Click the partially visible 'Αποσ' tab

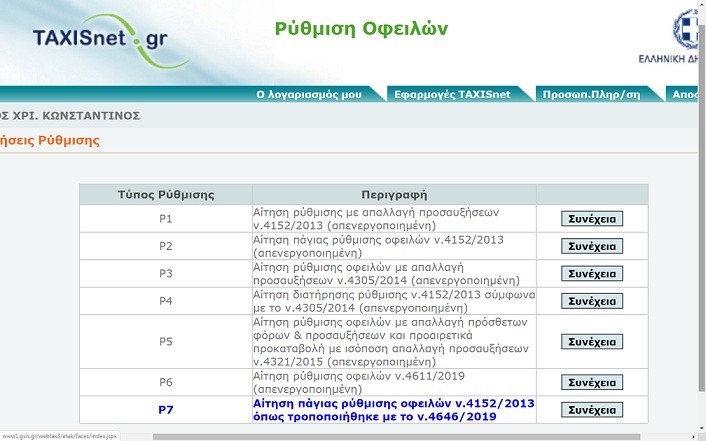coord(688,94)
